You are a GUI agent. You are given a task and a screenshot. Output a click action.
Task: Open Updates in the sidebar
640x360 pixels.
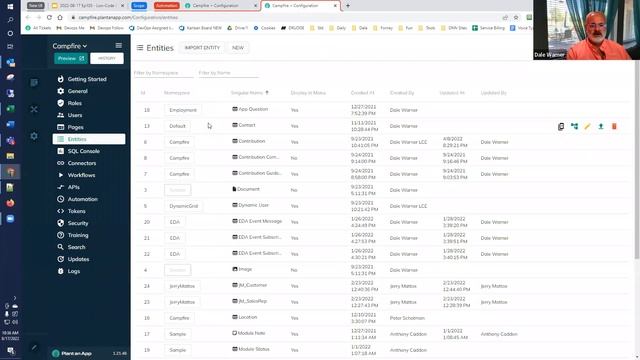78,259
